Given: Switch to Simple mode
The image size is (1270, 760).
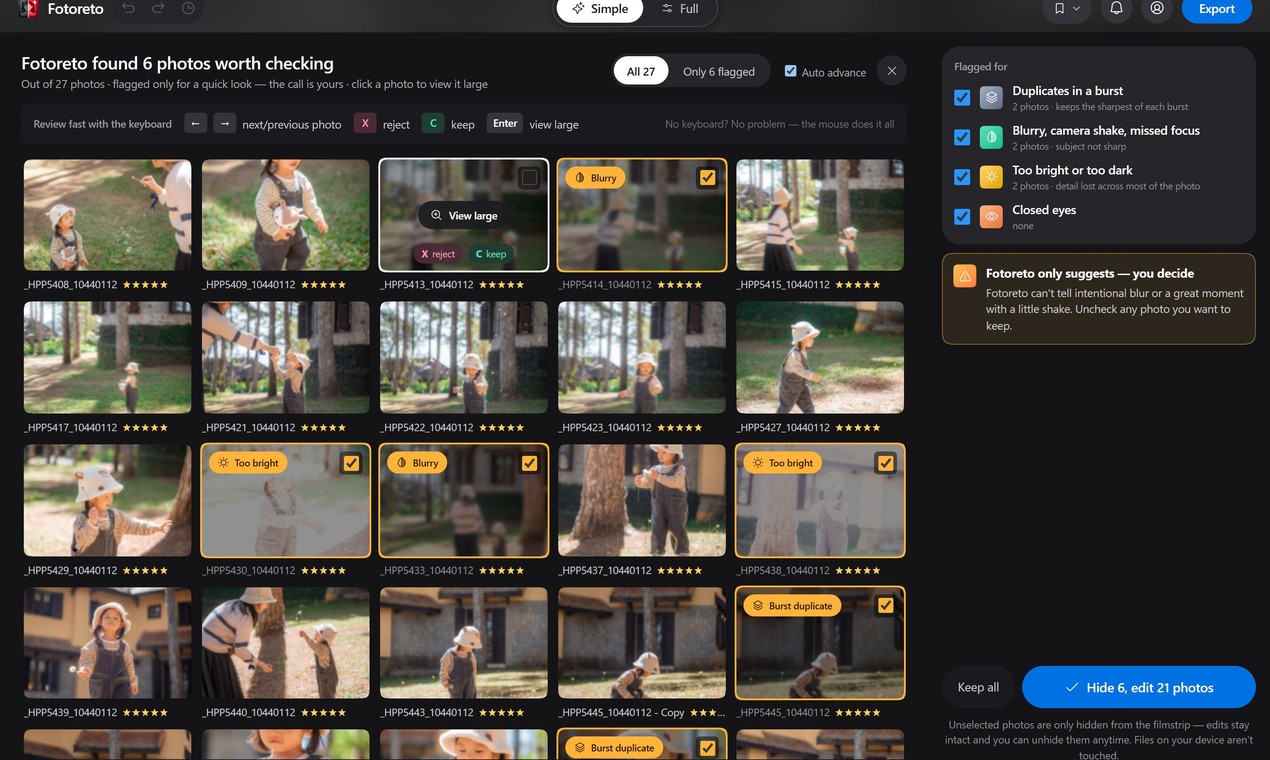Looking at the screenshot, I should click(x=600, y=9).
